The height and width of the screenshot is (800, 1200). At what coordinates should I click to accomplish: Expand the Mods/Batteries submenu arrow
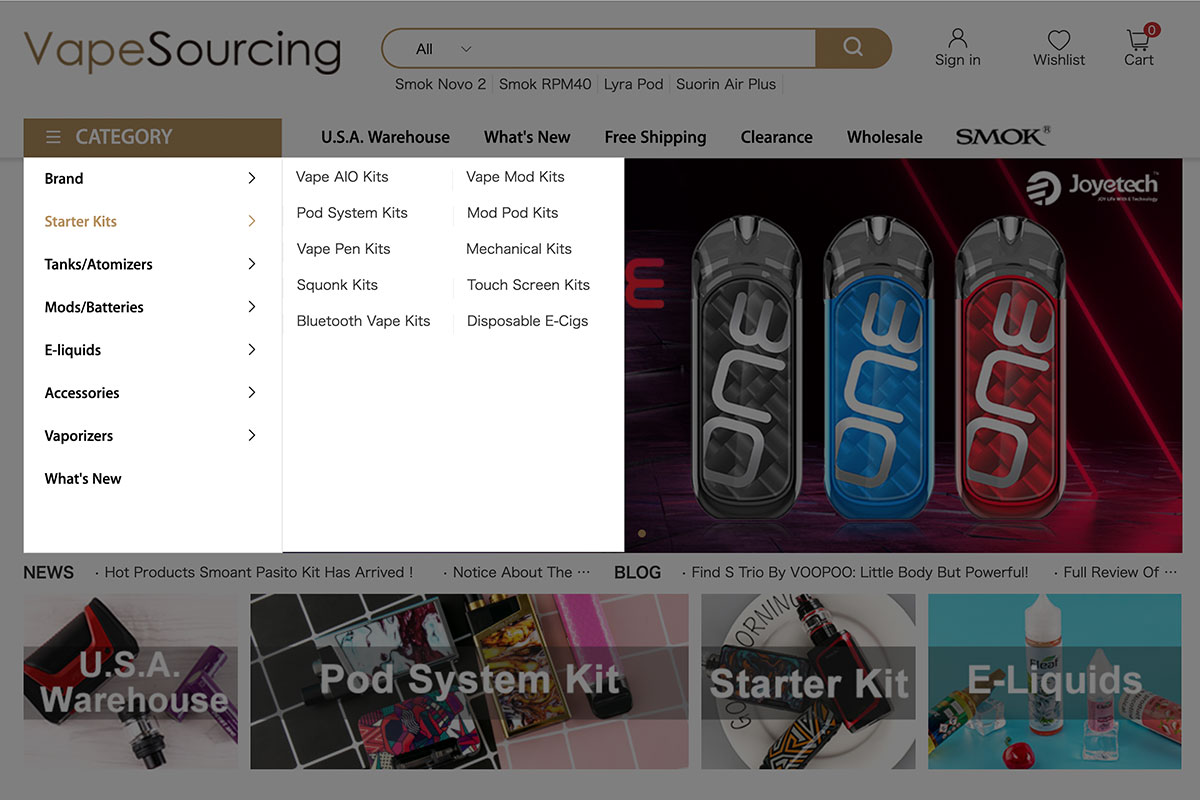(x=251, y=307)
